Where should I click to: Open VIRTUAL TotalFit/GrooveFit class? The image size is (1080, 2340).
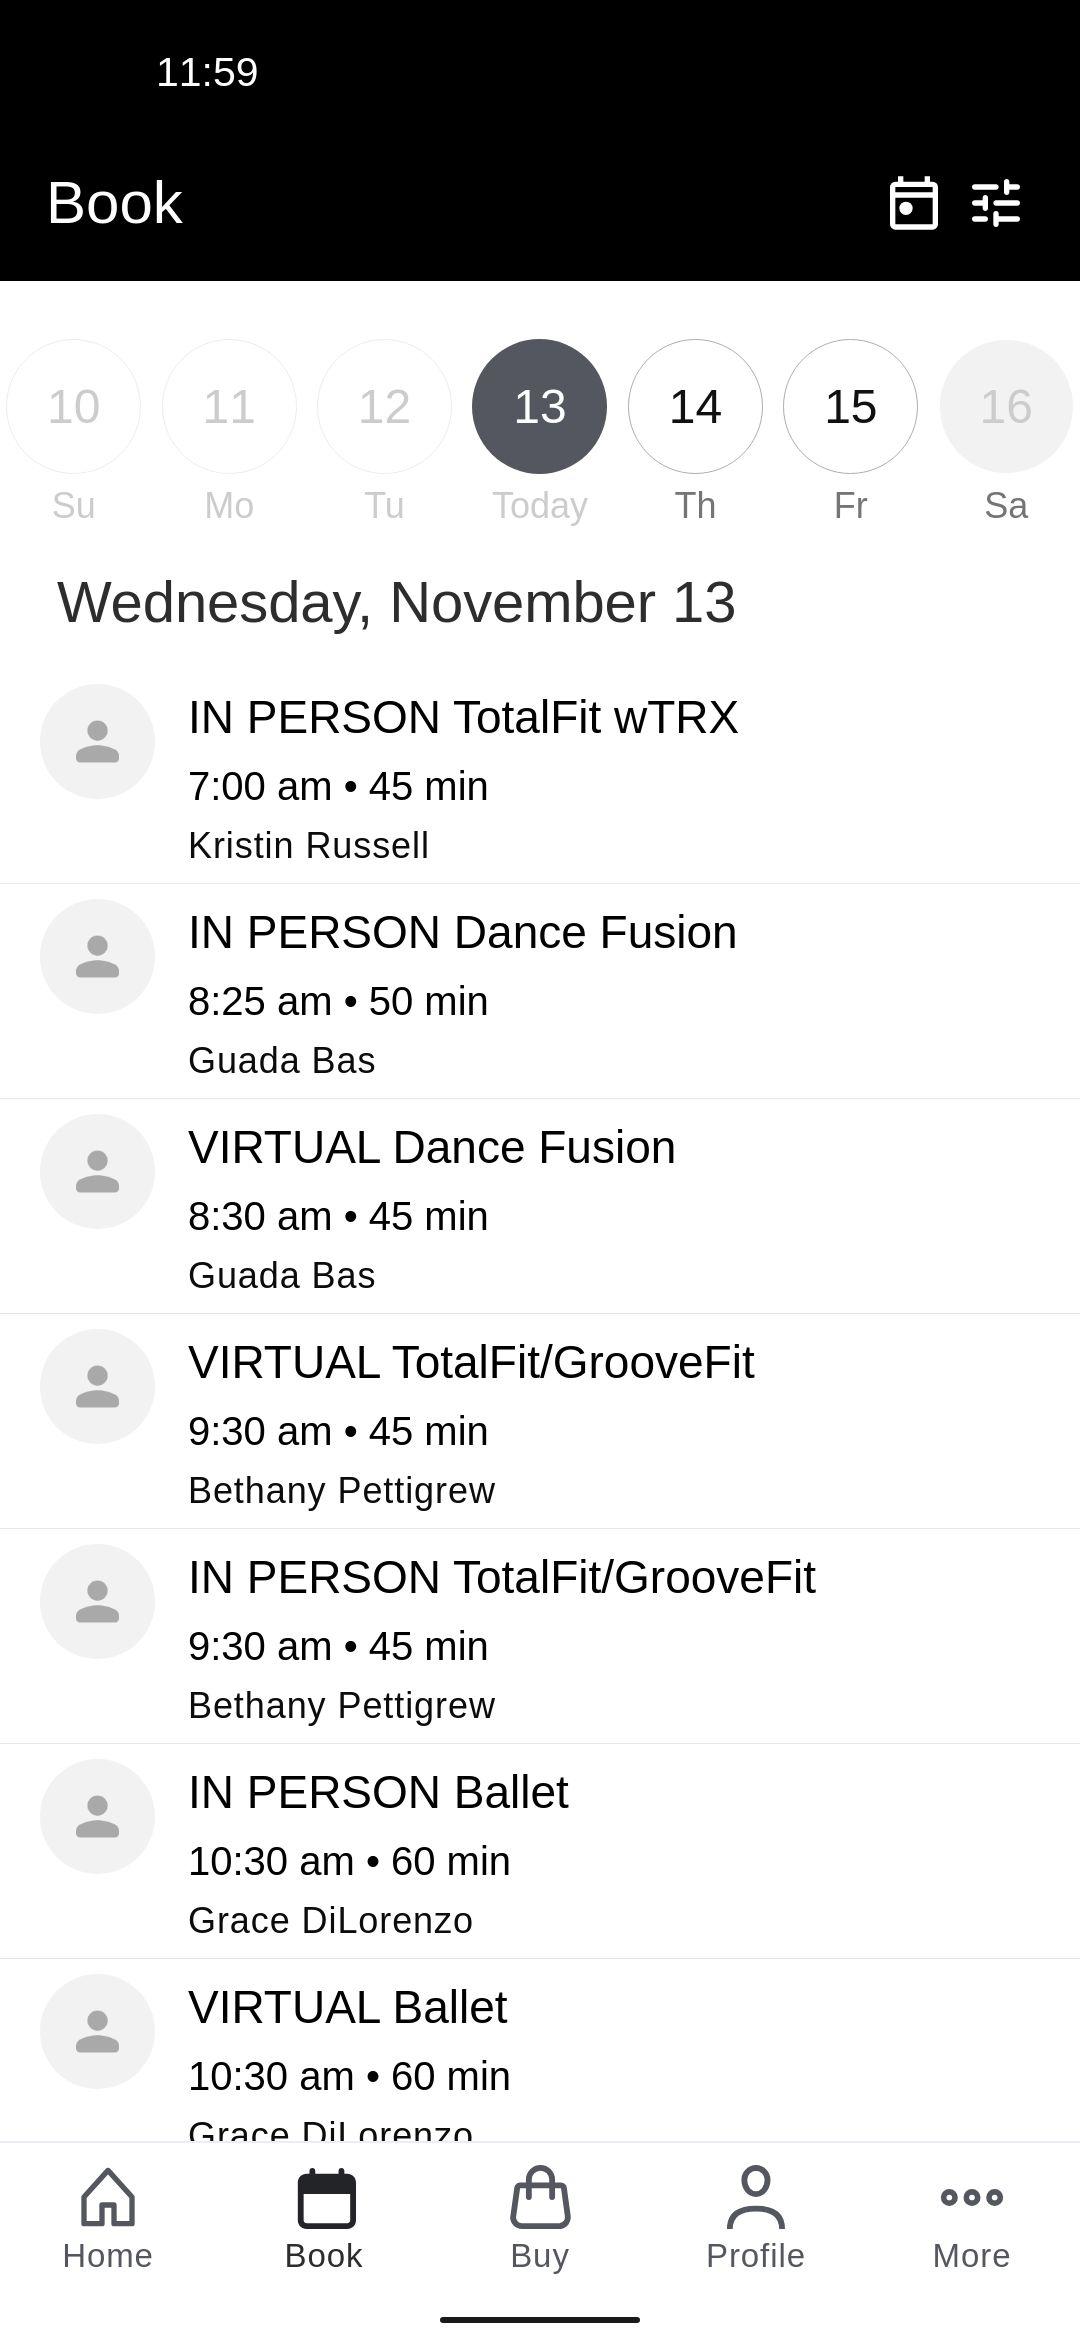(x=540, y=1422)
